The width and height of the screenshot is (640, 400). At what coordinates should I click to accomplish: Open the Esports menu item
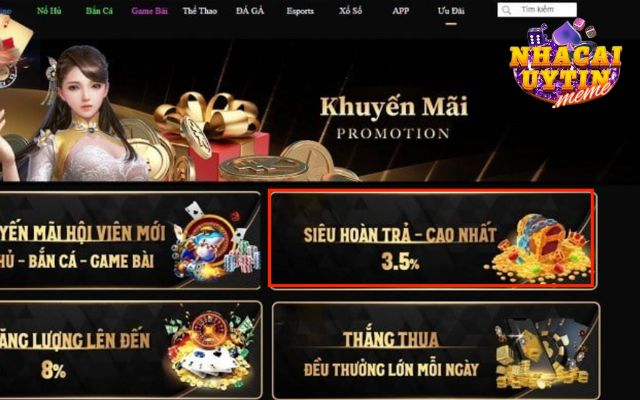point(300,11)
